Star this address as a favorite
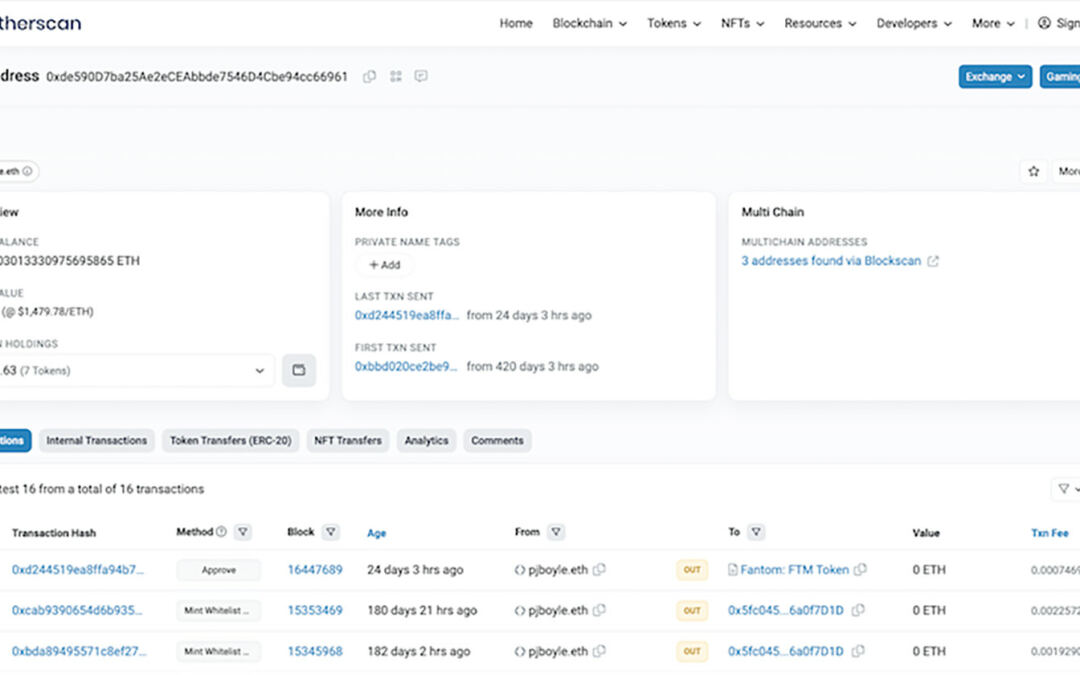This screenshot has width=1080, height=675. tap(1033, 171)
